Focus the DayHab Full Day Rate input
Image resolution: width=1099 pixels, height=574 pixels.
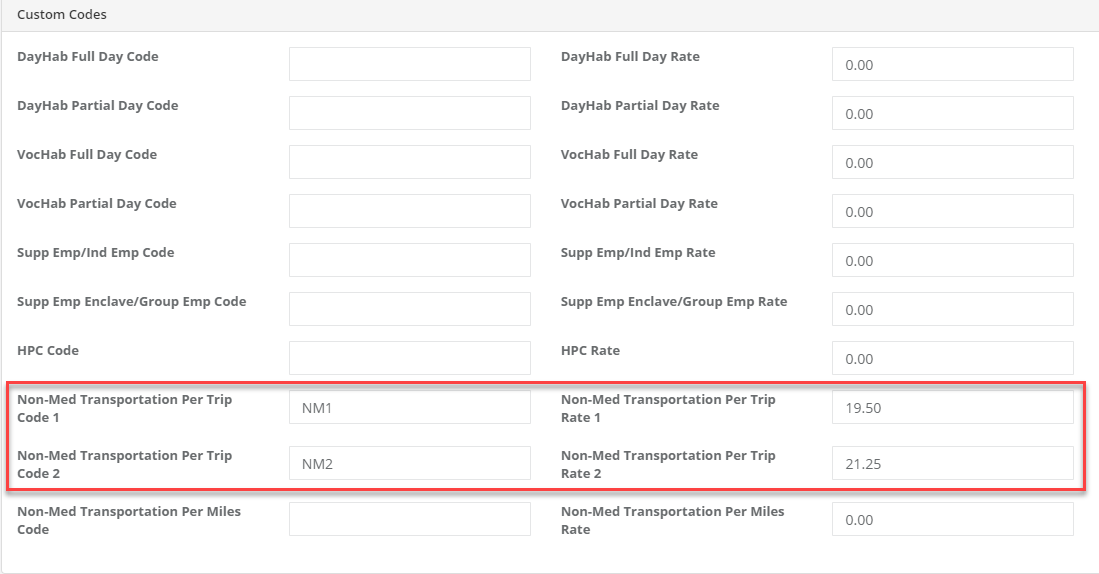pyautogui.click(x=952, y=64)
